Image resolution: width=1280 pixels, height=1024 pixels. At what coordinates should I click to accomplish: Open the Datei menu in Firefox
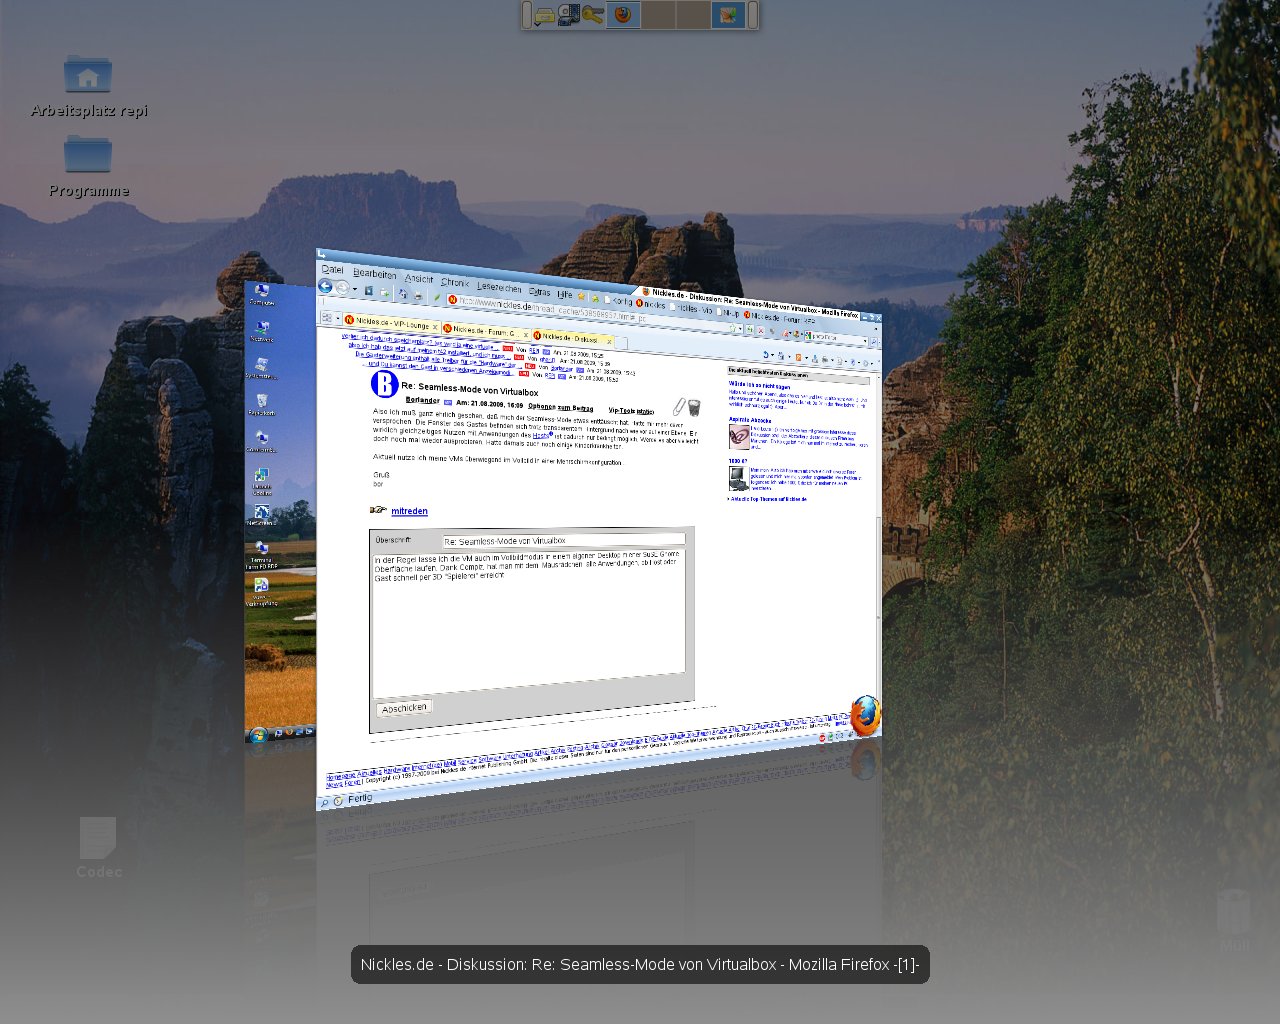point(332,269)
